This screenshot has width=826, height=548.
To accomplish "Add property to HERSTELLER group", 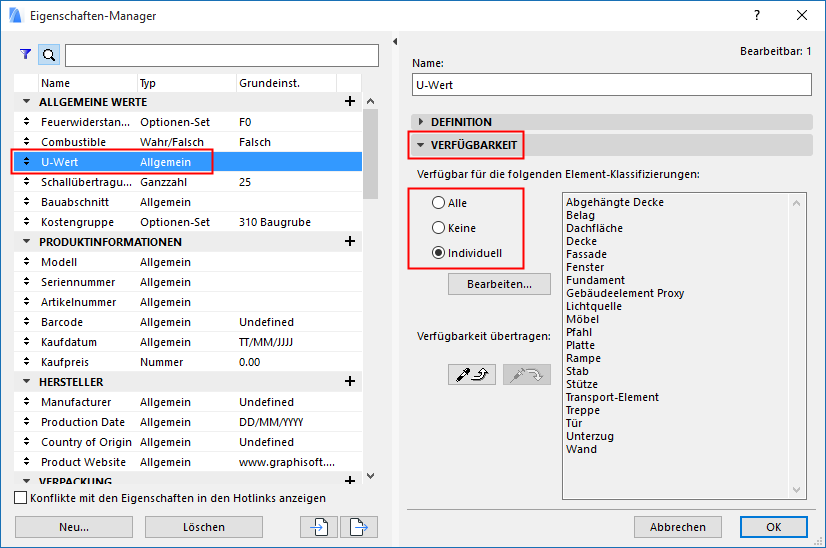I will pyautogui.click(x=350, y=381).
